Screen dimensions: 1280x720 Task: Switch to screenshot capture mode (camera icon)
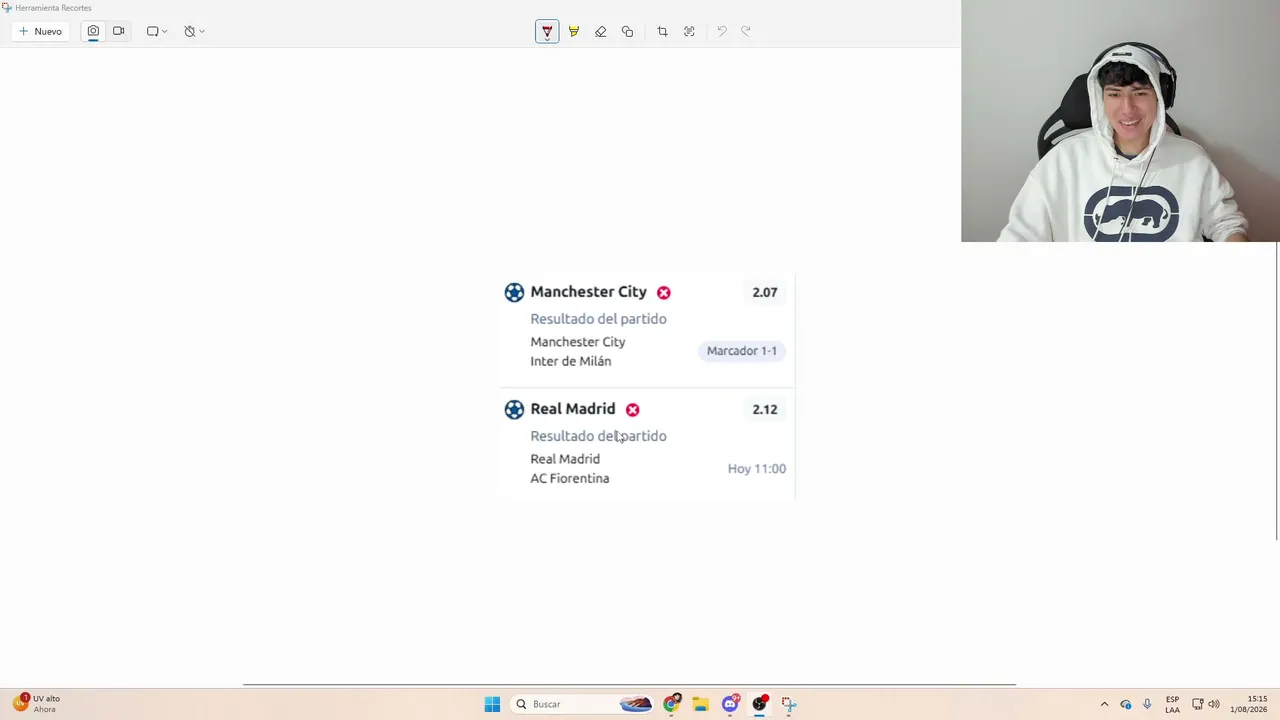[93, 31]
